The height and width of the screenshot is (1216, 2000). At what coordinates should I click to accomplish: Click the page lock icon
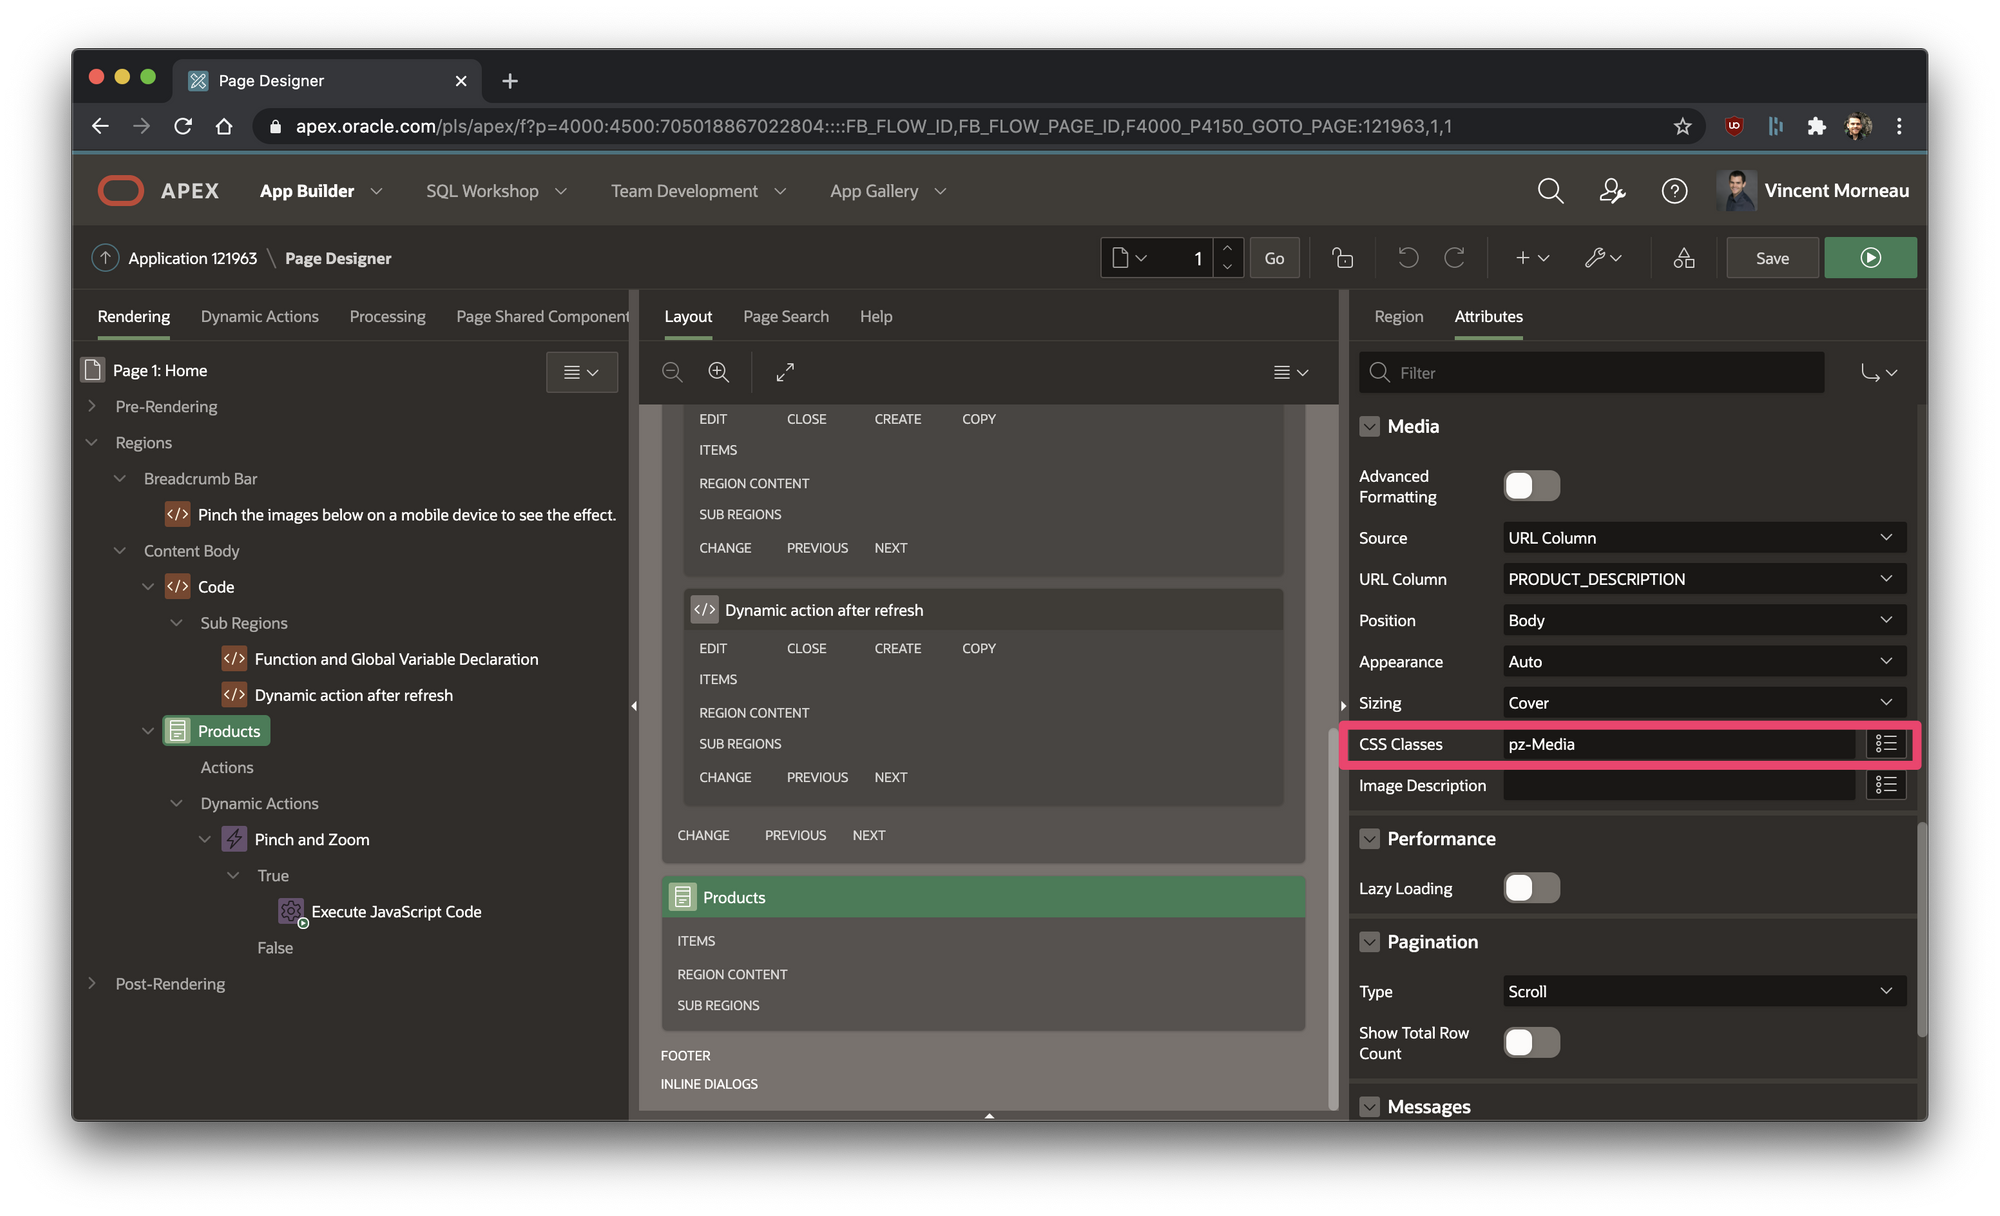click(1343, 258)
